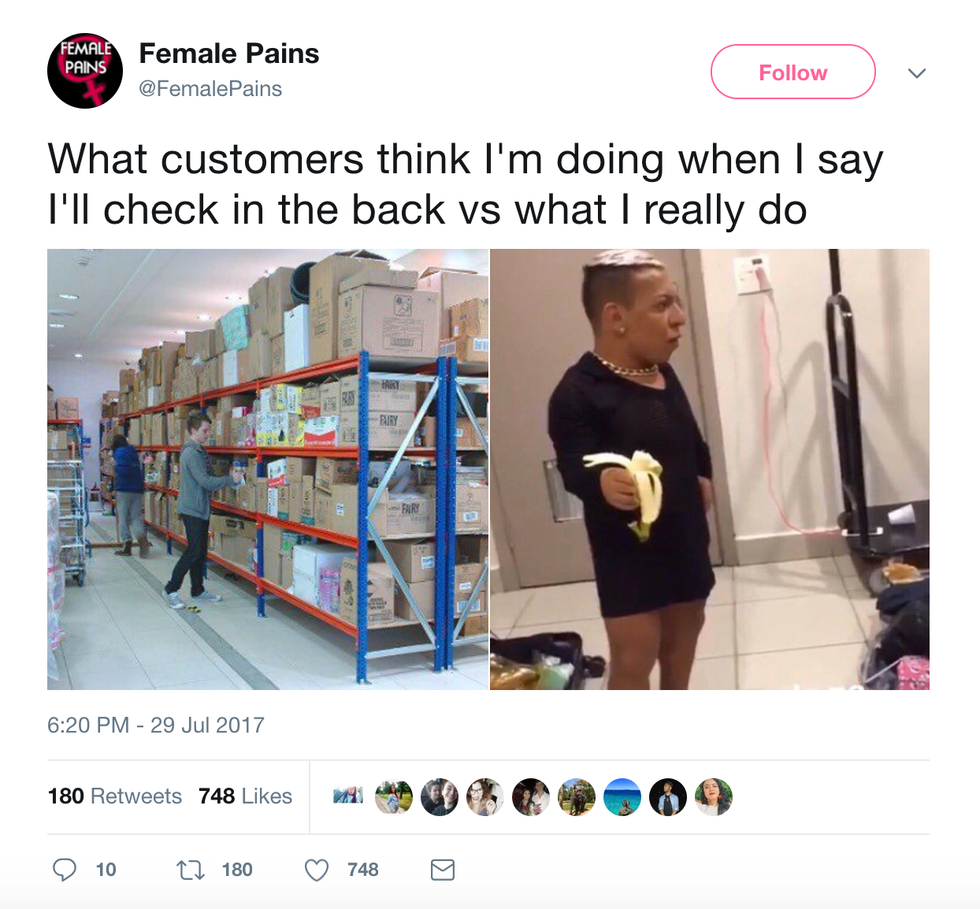Open the Female Pains profile avatar
The height and width of the screenshot is (909, 980).
[85, 71]
